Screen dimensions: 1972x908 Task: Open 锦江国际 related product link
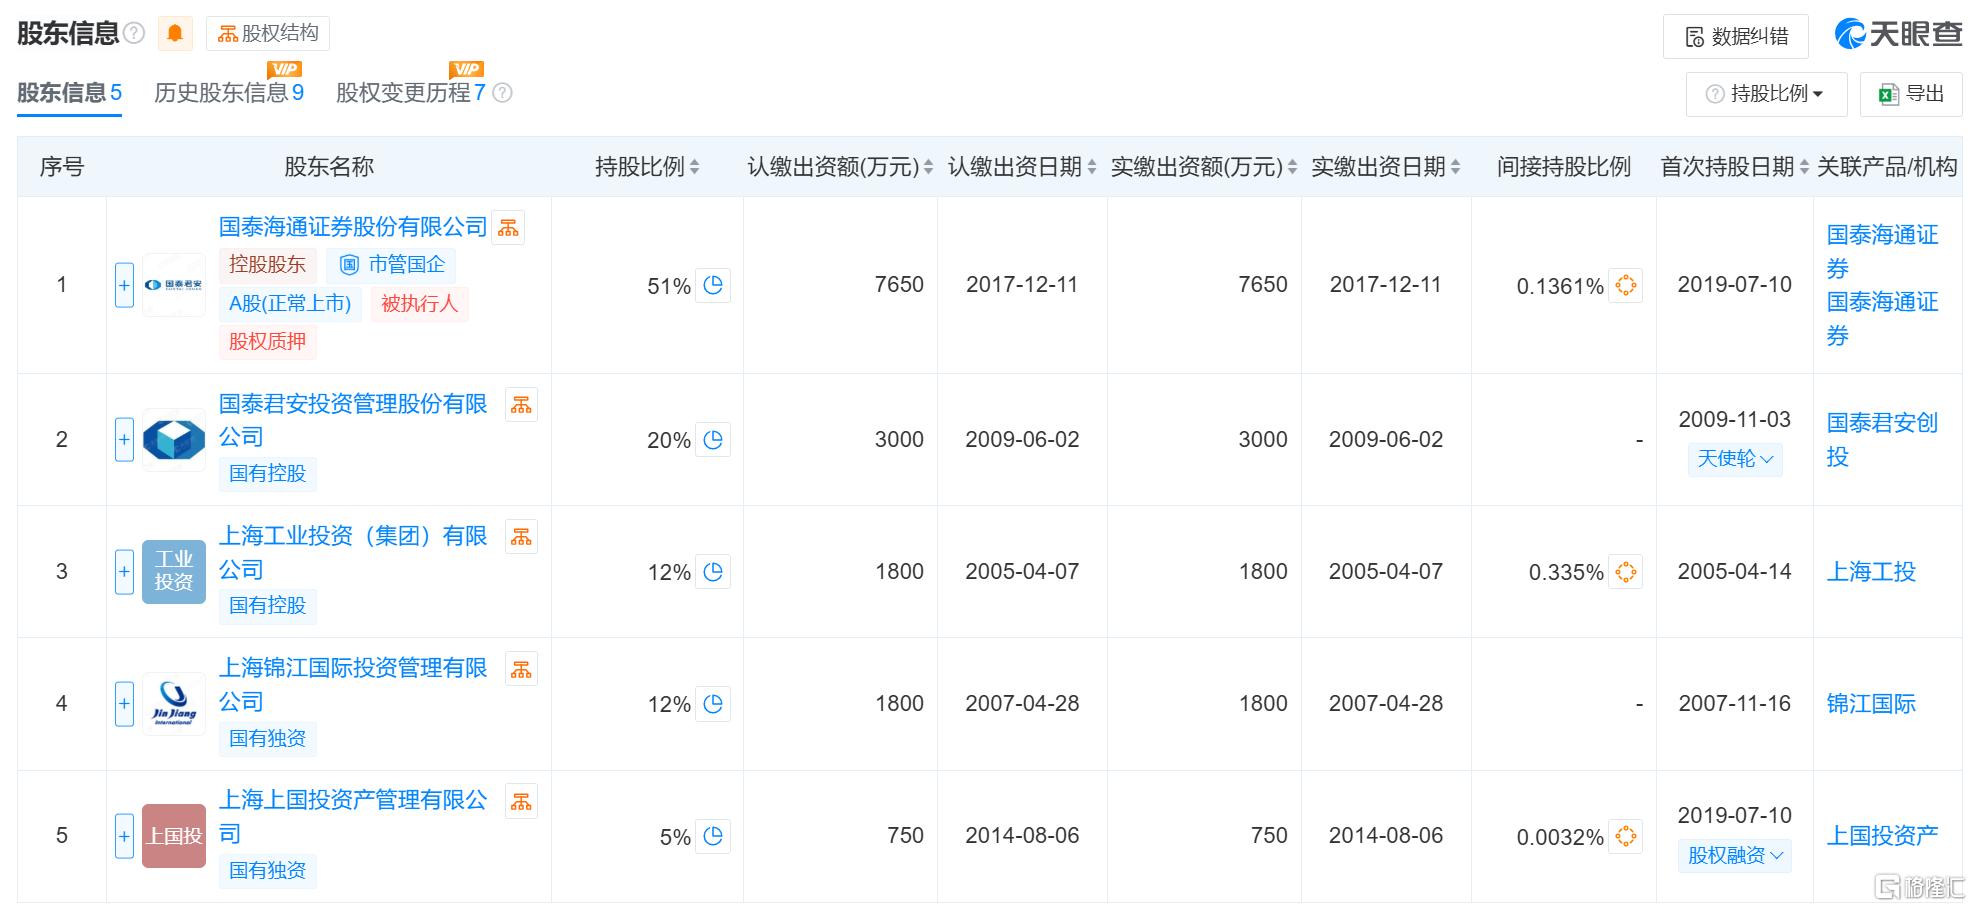[1871, 704]
